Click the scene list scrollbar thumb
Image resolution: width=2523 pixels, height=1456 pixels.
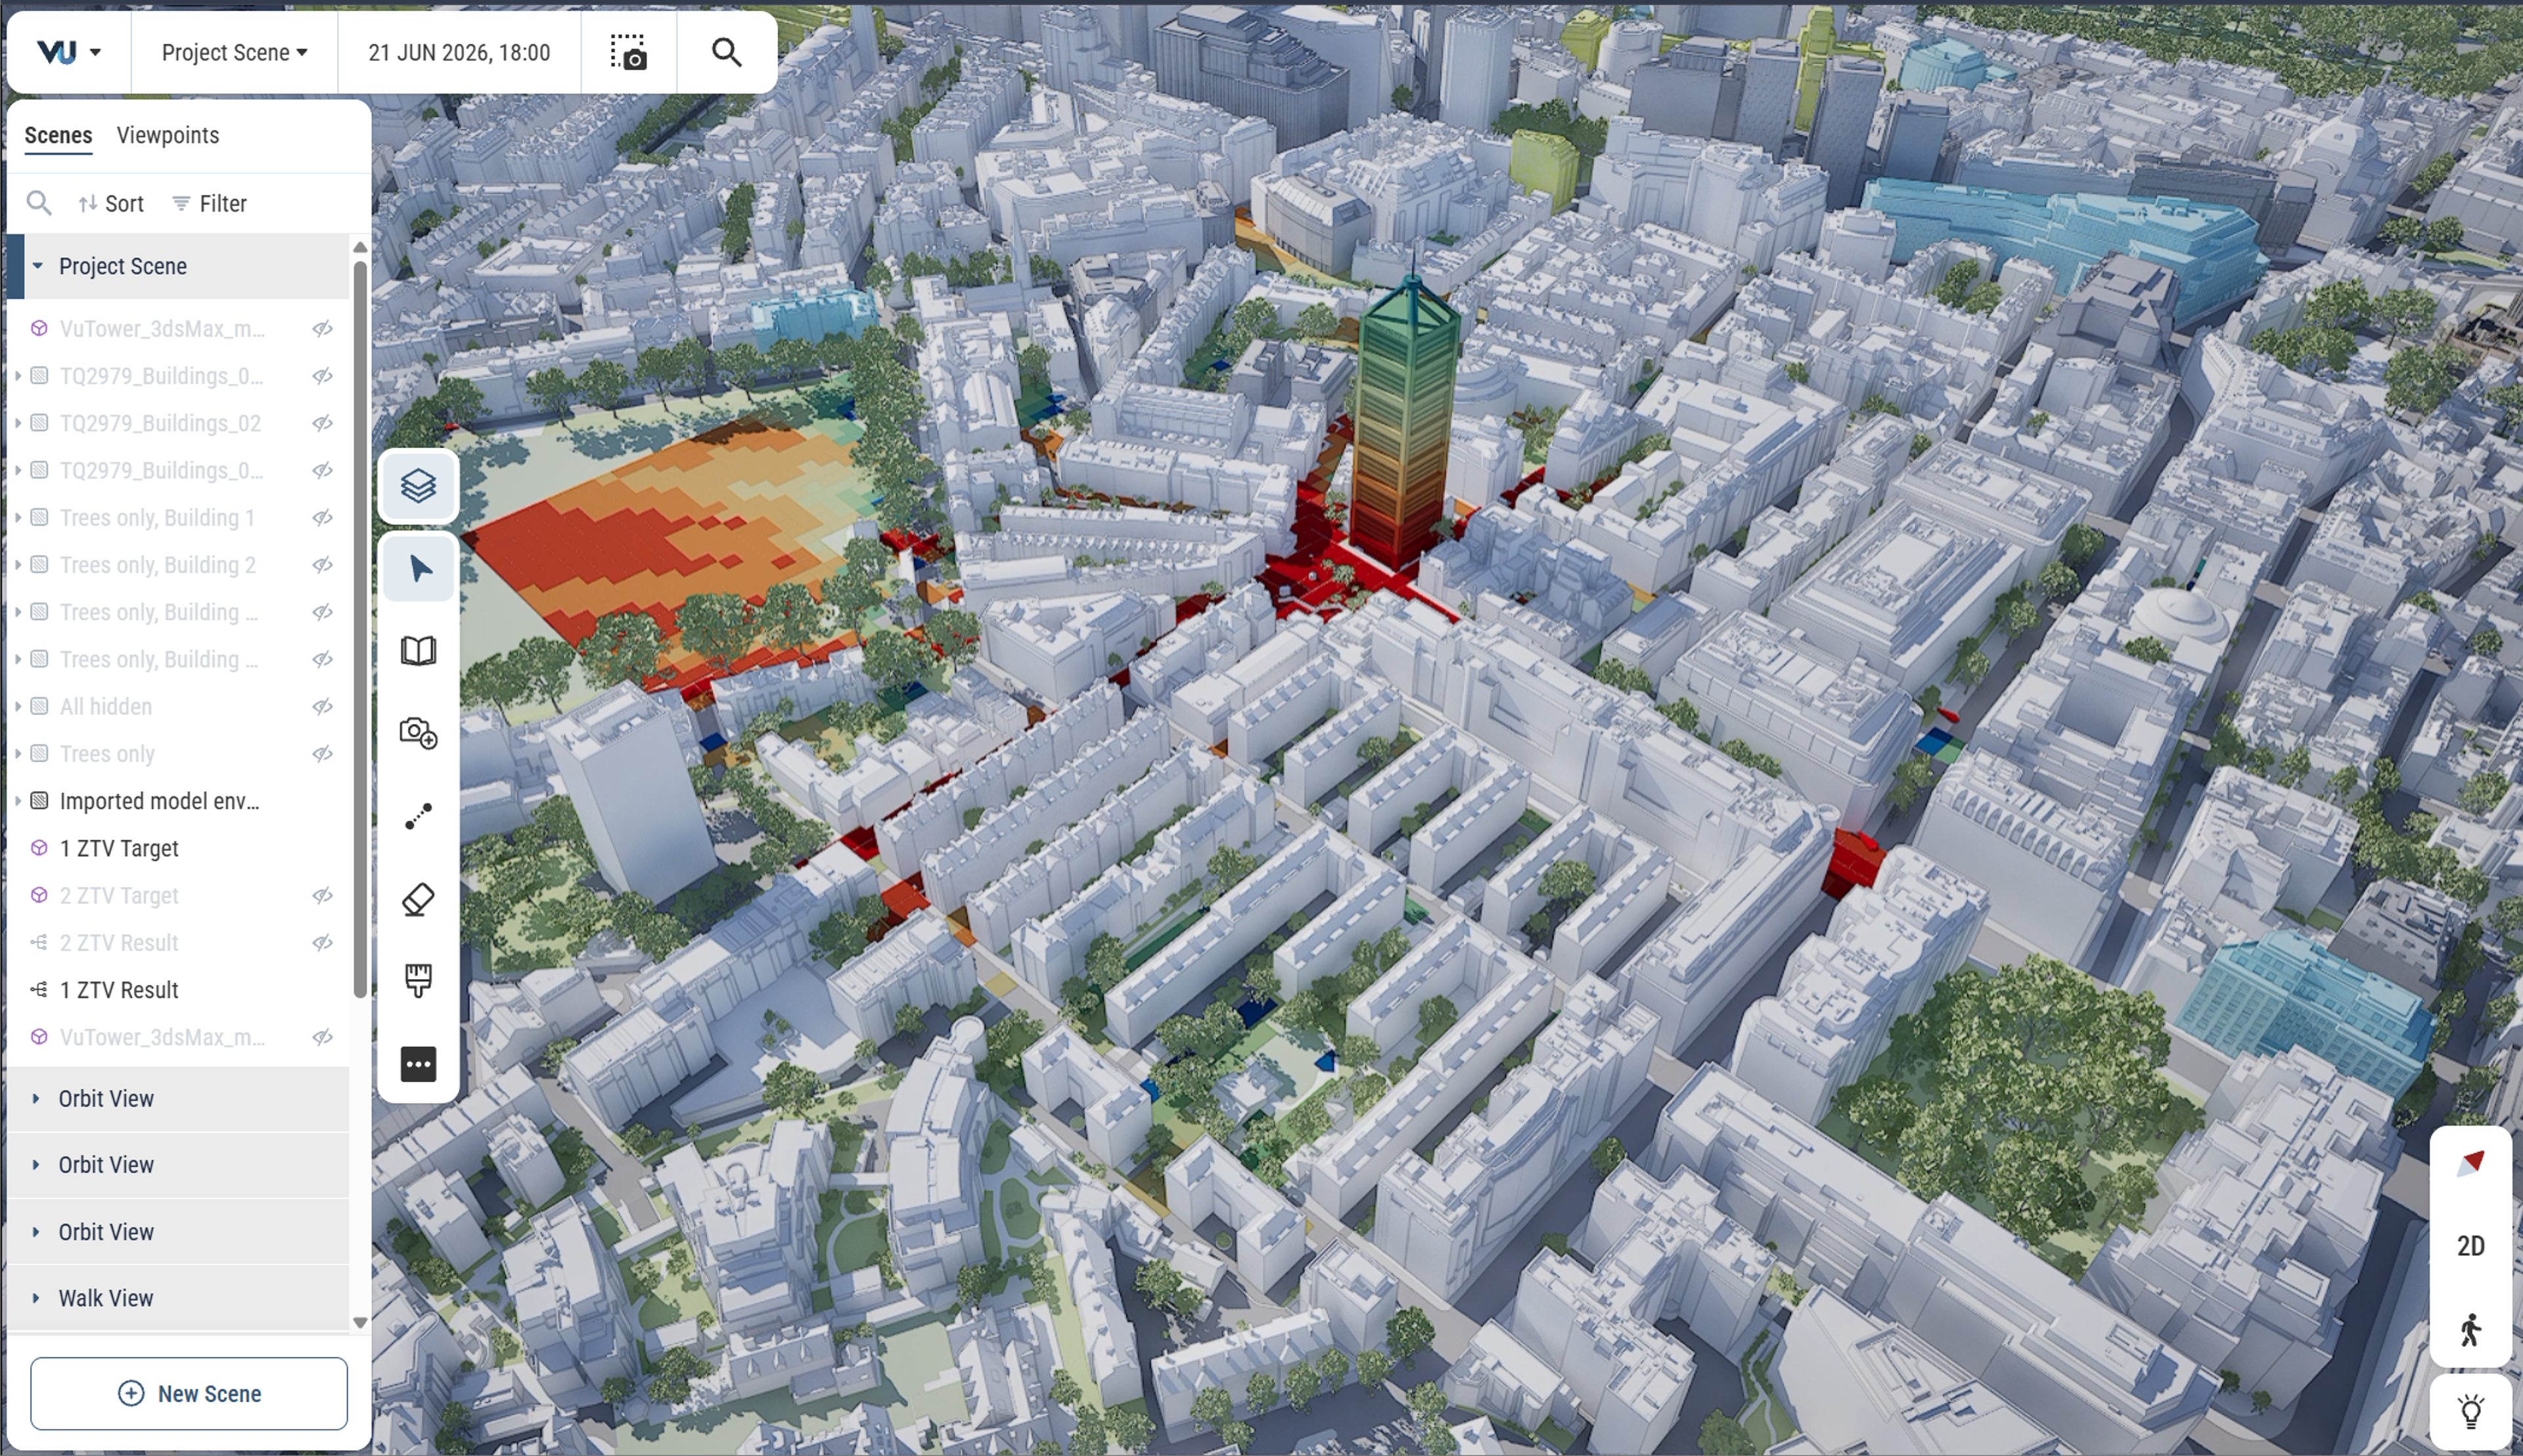tap(360, 630)
